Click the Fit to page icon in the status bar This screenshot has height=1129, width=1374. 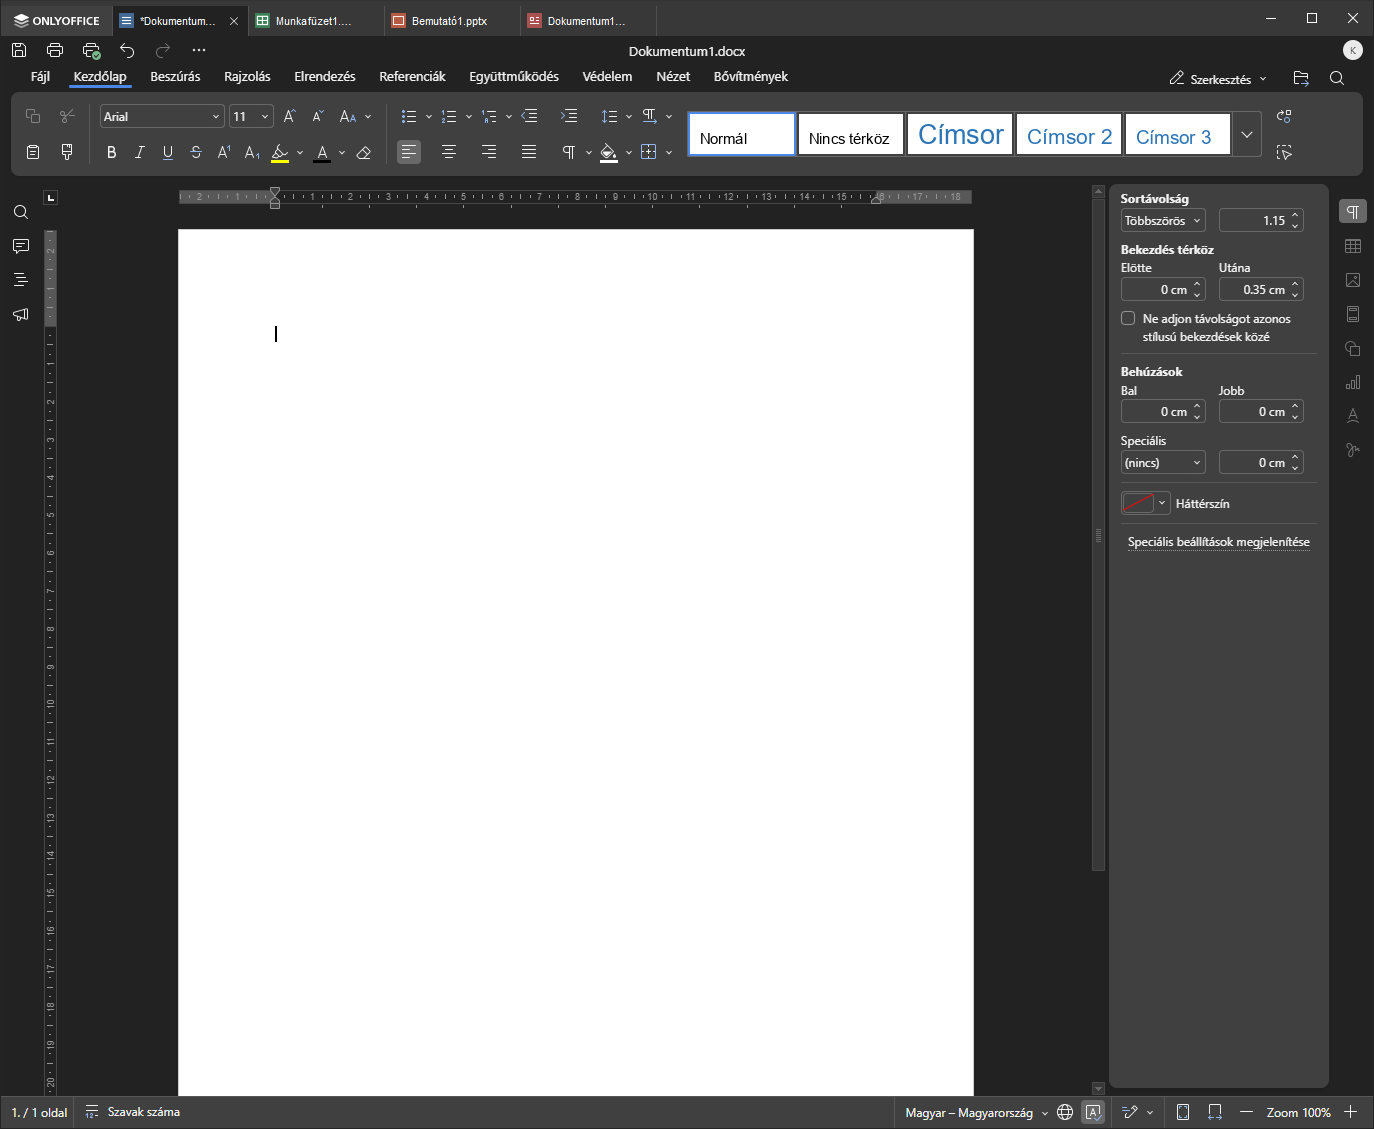[1183, 1112]
